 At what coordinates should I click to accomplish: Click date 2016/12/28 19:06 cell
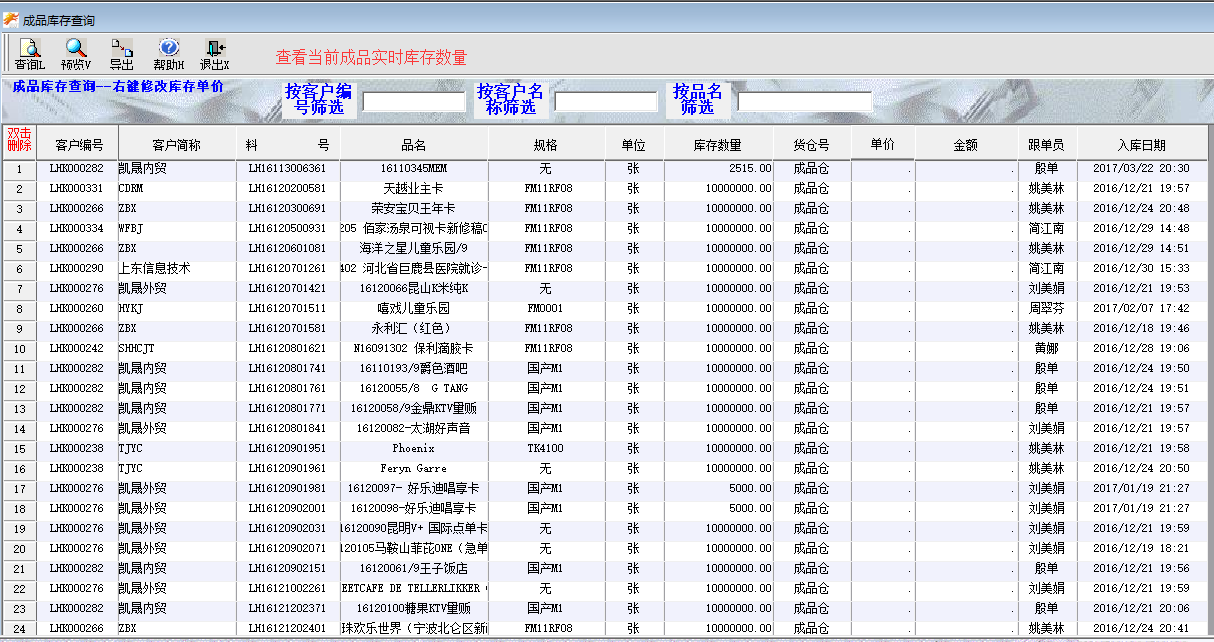click(1141, 349)
